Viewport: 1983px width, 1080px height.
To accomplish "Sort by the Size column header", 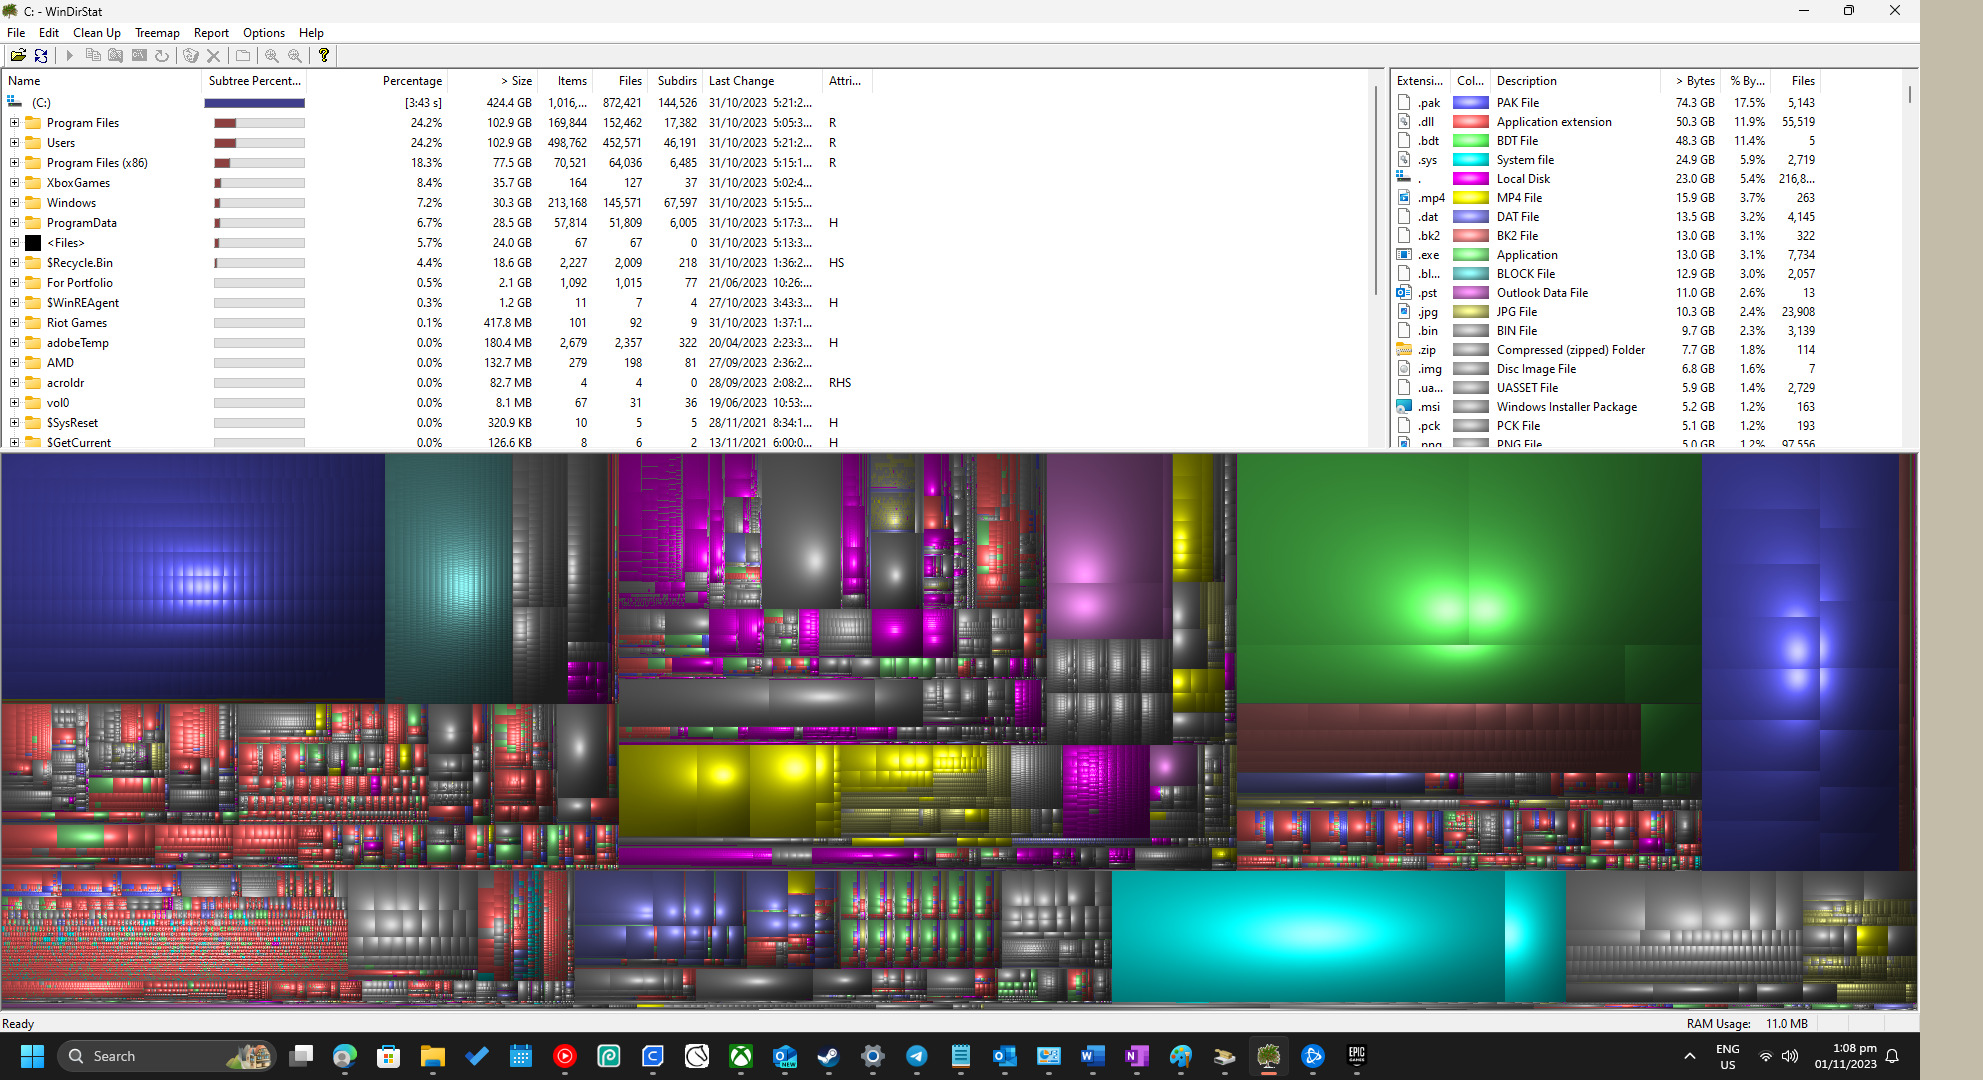I will tap(492, 81).
